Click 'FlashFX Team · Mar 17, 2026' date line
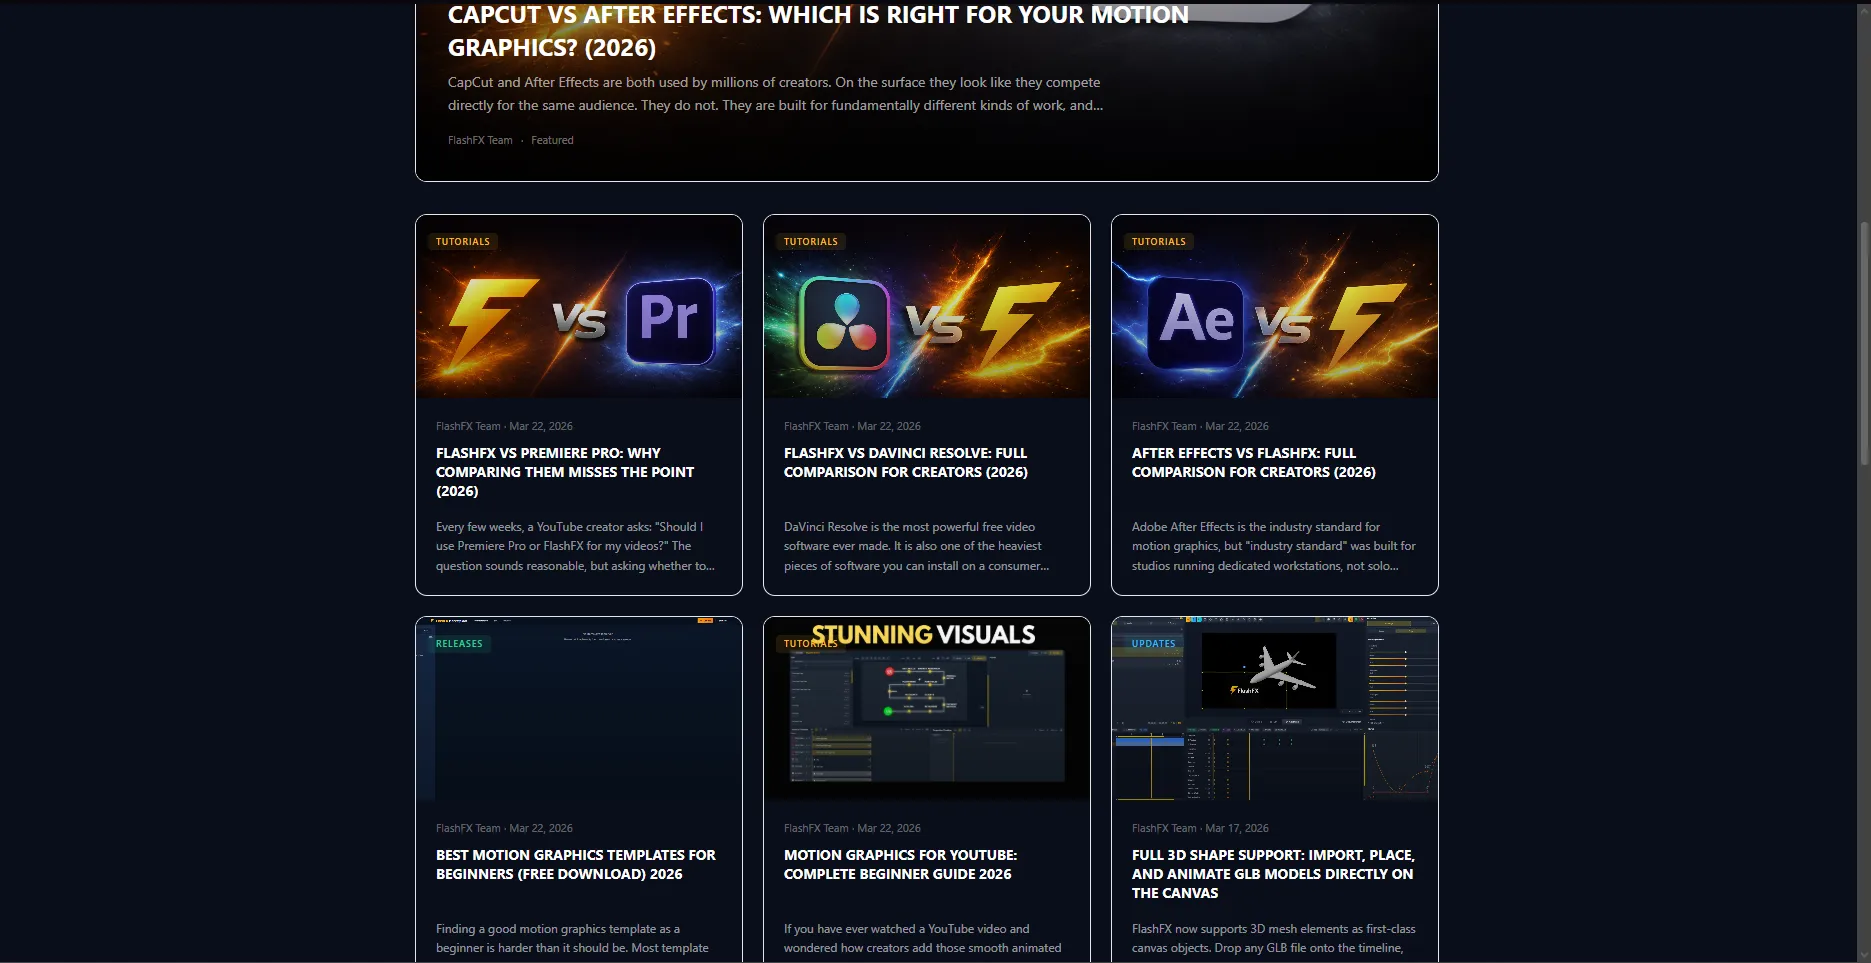The image size is (1871, 963). pos(1200,828)
